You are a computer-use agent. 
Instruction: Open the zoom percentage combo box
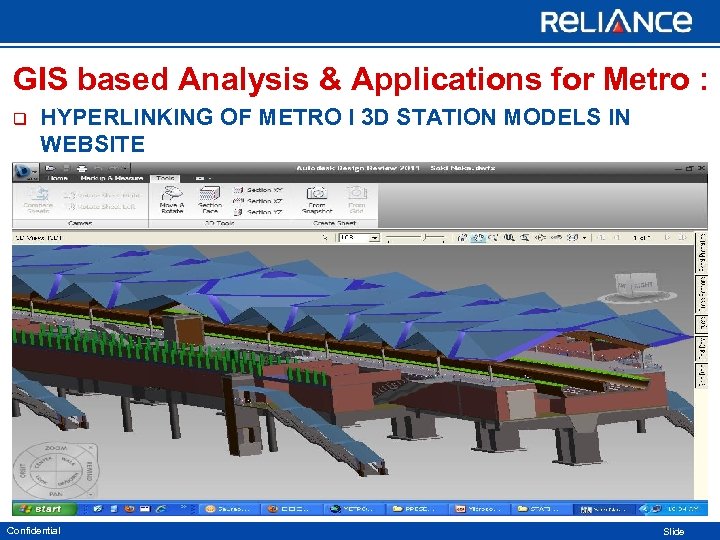[x=359, y=238]
